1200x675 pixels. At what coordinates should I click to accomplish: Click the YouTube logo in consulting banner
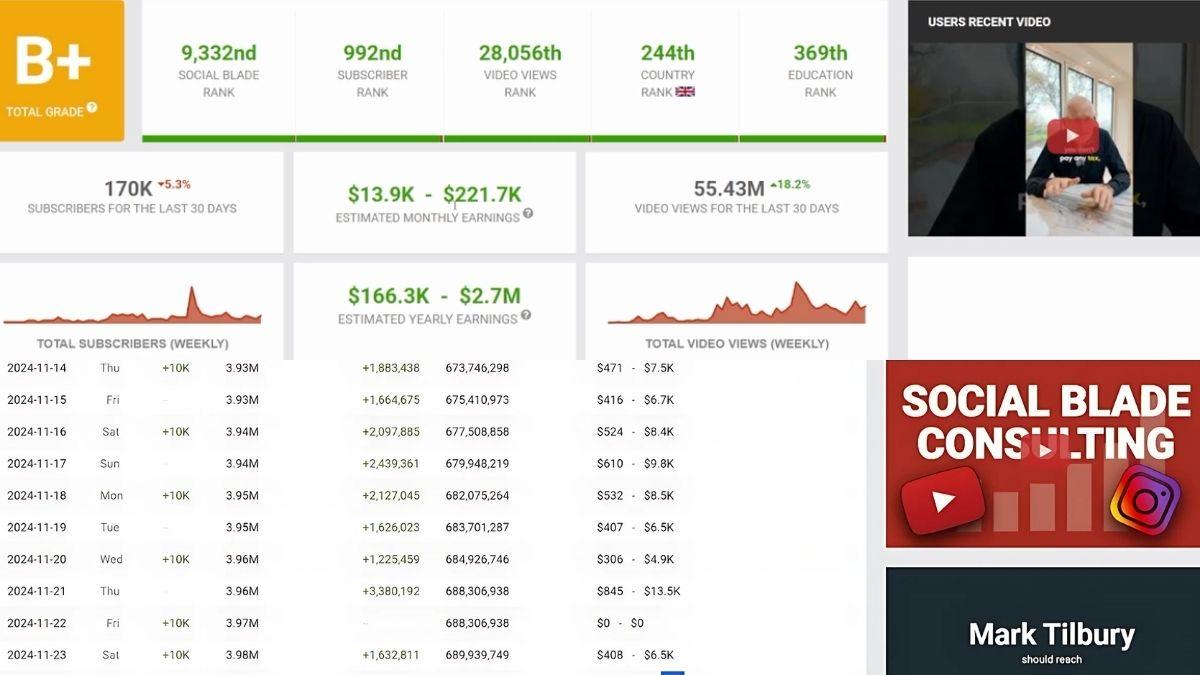coord(942,500)
